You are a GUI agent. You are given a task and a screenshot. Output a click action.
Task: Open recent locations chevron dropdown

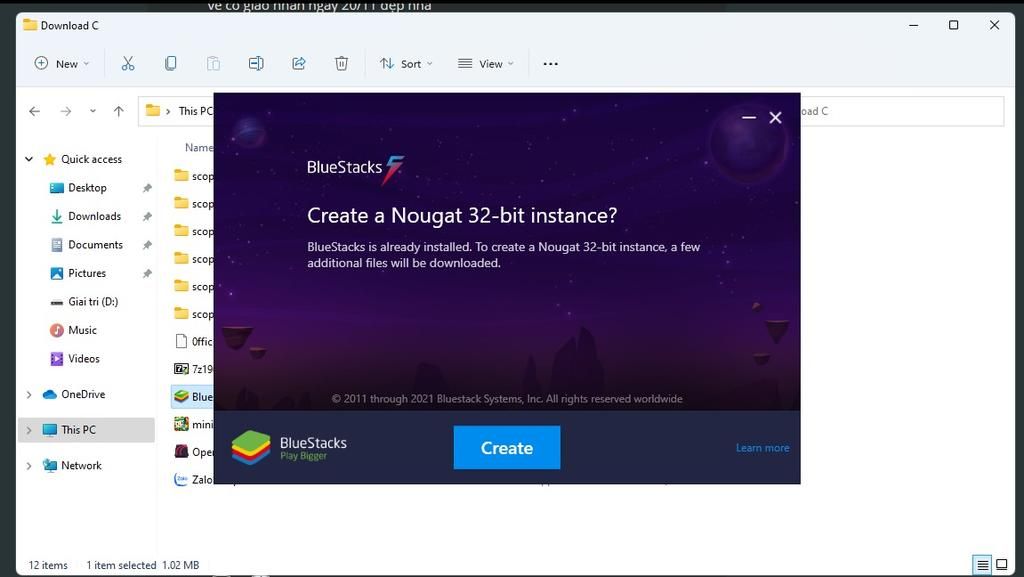93,112
